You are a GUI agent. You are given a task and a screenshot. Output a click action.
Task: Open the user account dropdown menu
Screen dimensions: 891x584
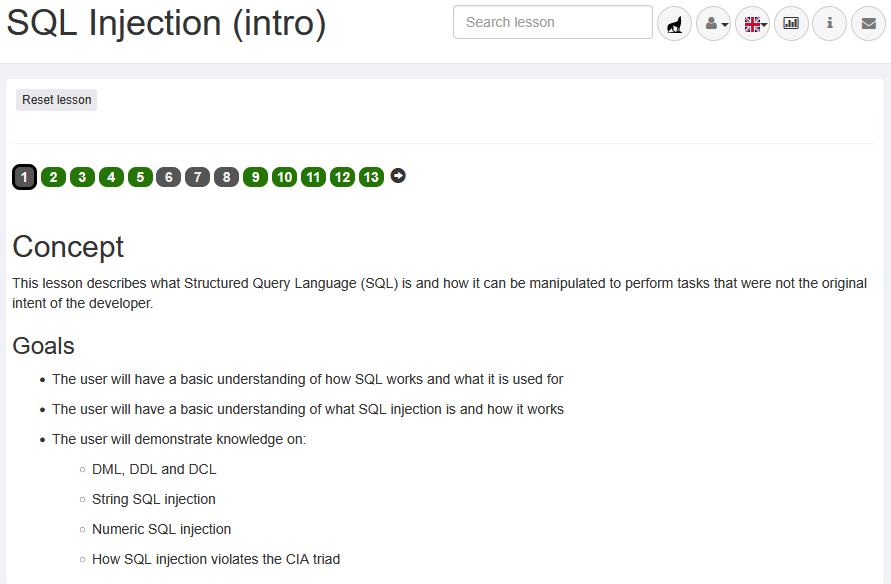(713, 23)
